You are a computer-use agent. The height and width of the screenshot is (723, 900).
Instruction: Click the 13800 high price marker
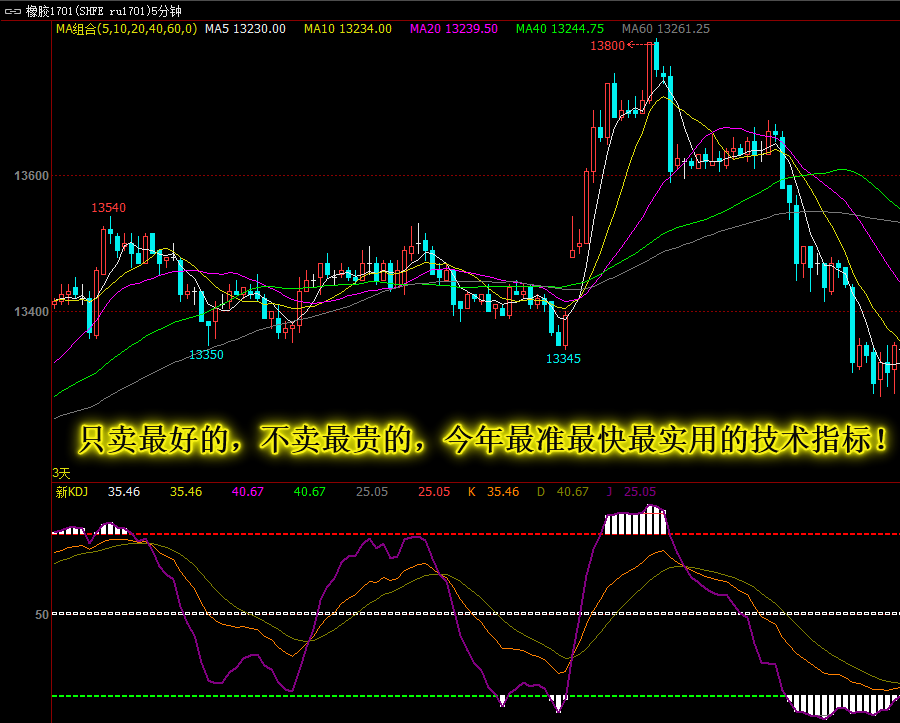click(x=607, y=46)
